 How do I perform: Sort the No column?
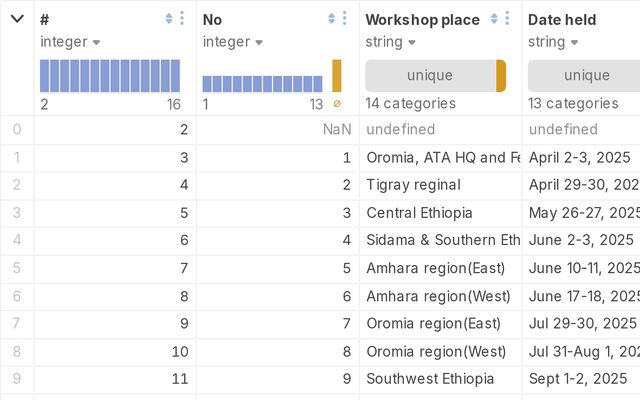pos(332,19)
